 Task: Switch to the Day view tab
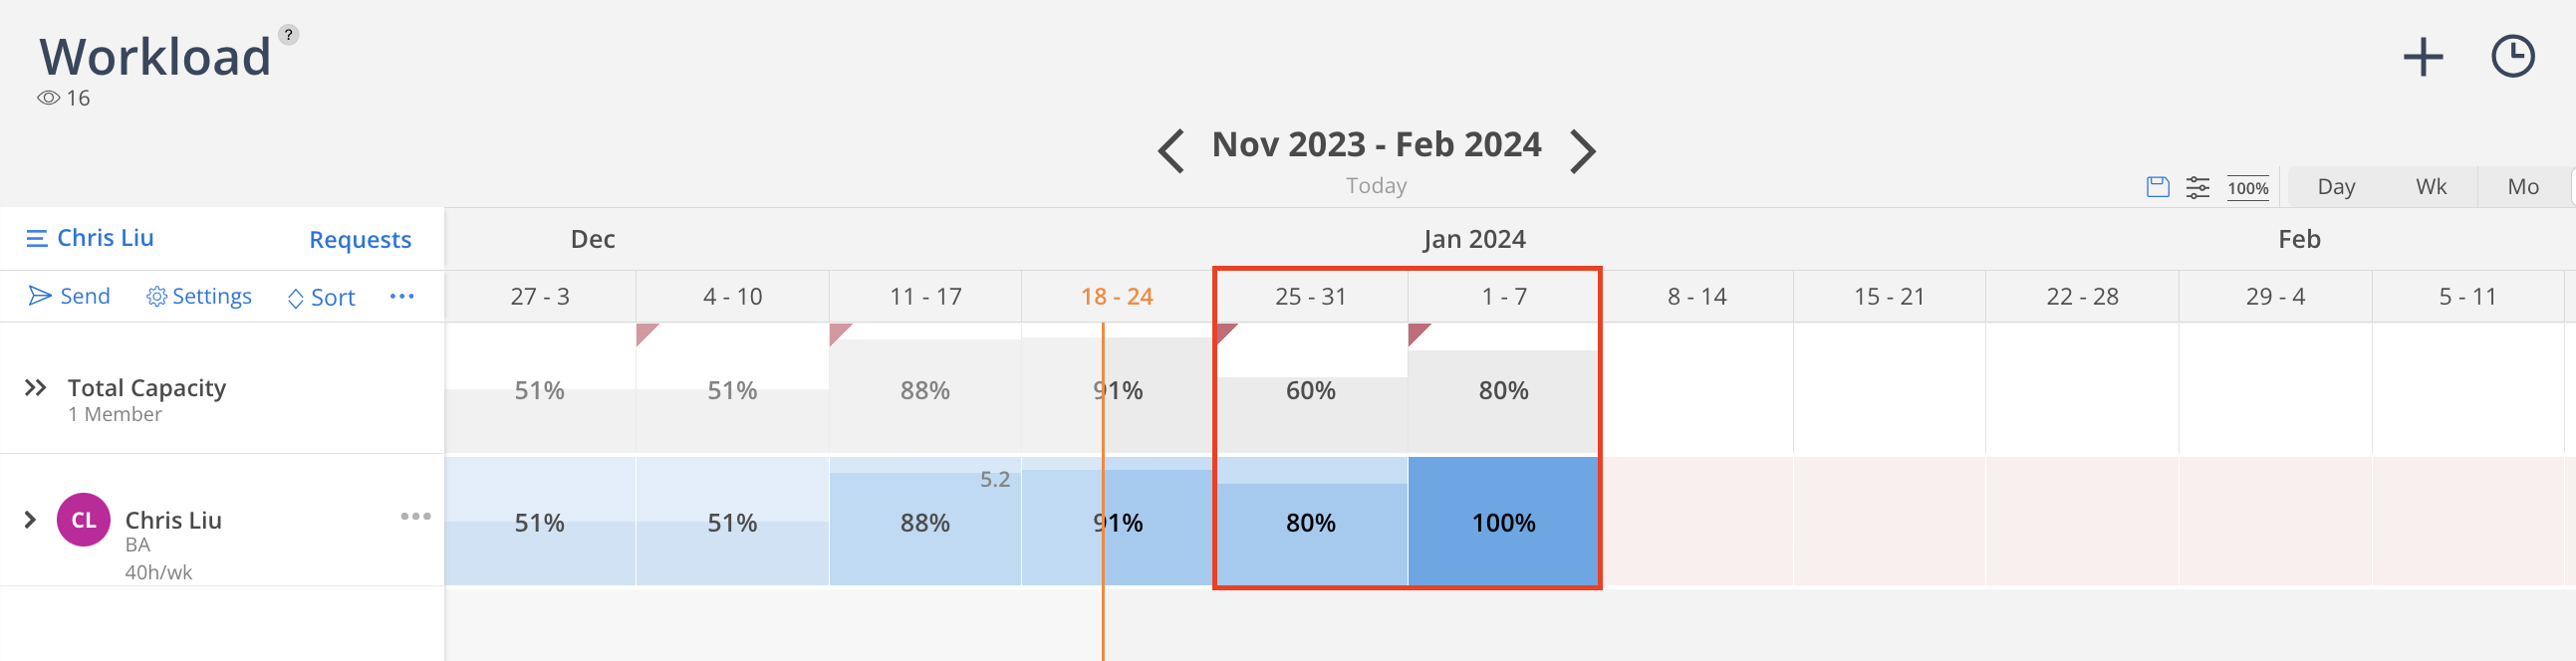[x=2335, y=187]
